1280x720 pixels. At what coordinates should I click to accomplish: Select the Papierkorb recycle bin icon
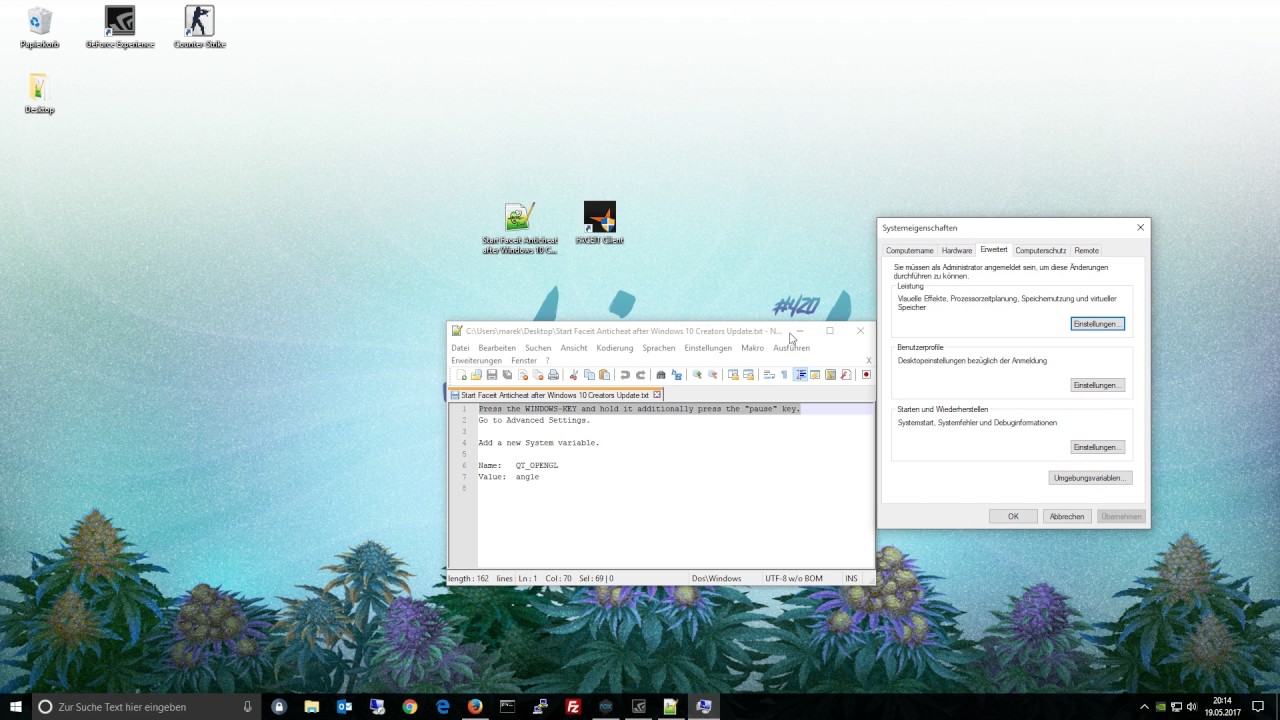(x=40, y=27)
